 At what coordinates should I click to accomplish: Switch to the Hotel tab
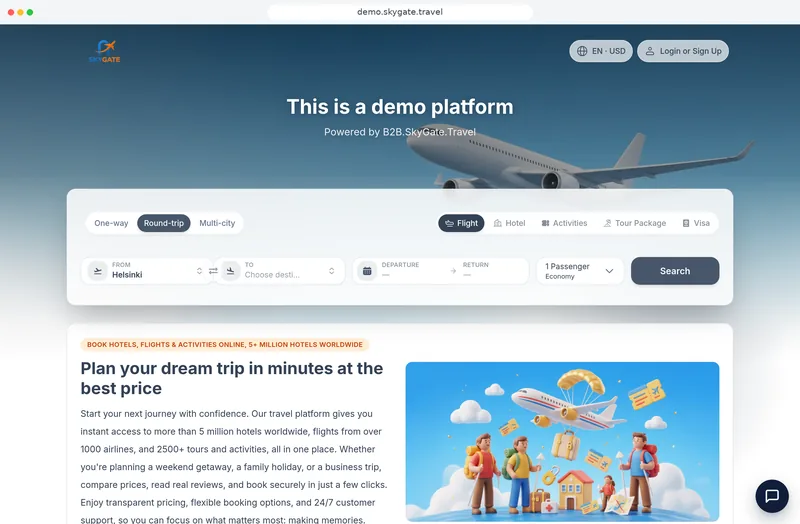point(509,223)
